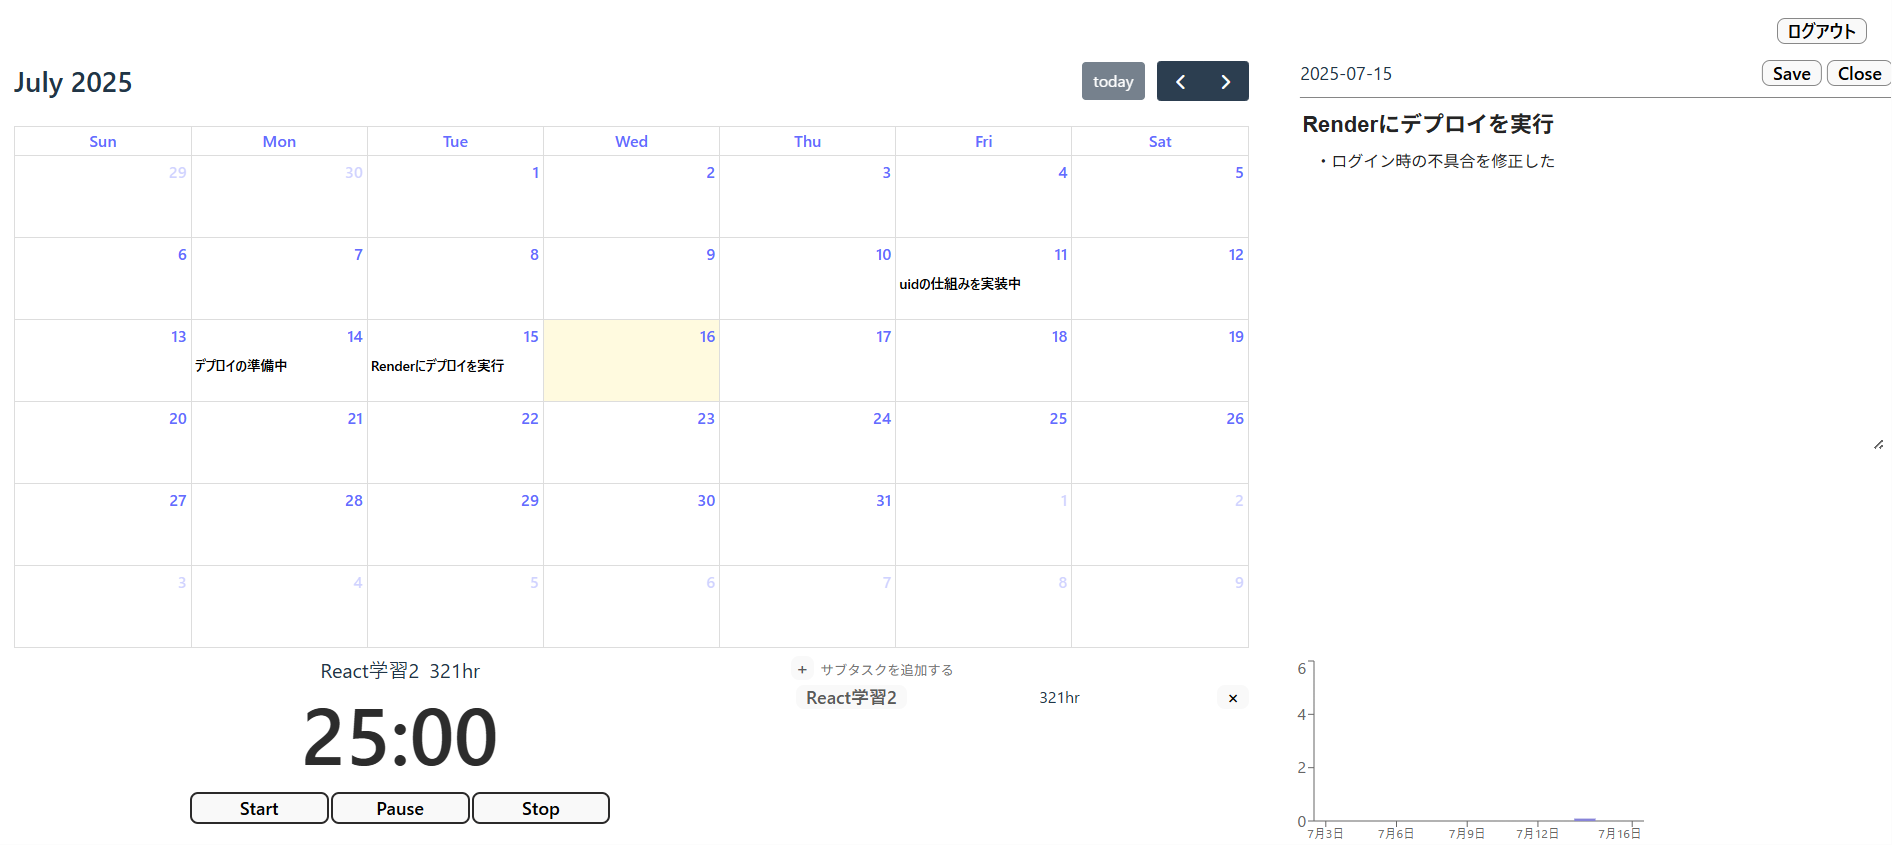Pause the pomodoro timer
Viewport: 1892px width, 845px height.
pyautogui.click(x=400, y=808)
